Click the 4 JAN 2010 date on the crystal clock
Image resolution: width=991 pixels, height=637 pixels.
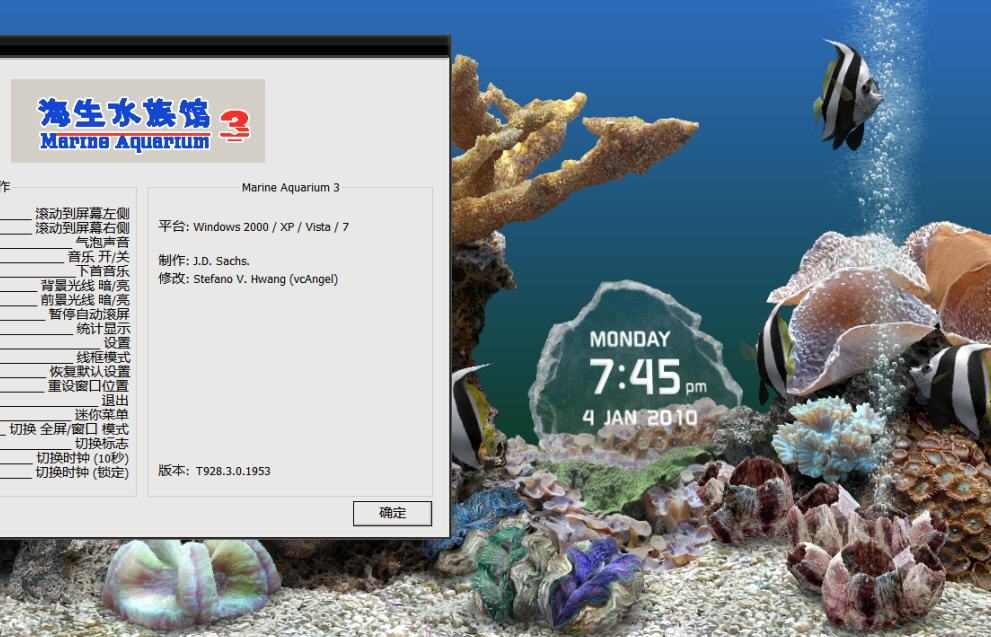tap(640, 417)
